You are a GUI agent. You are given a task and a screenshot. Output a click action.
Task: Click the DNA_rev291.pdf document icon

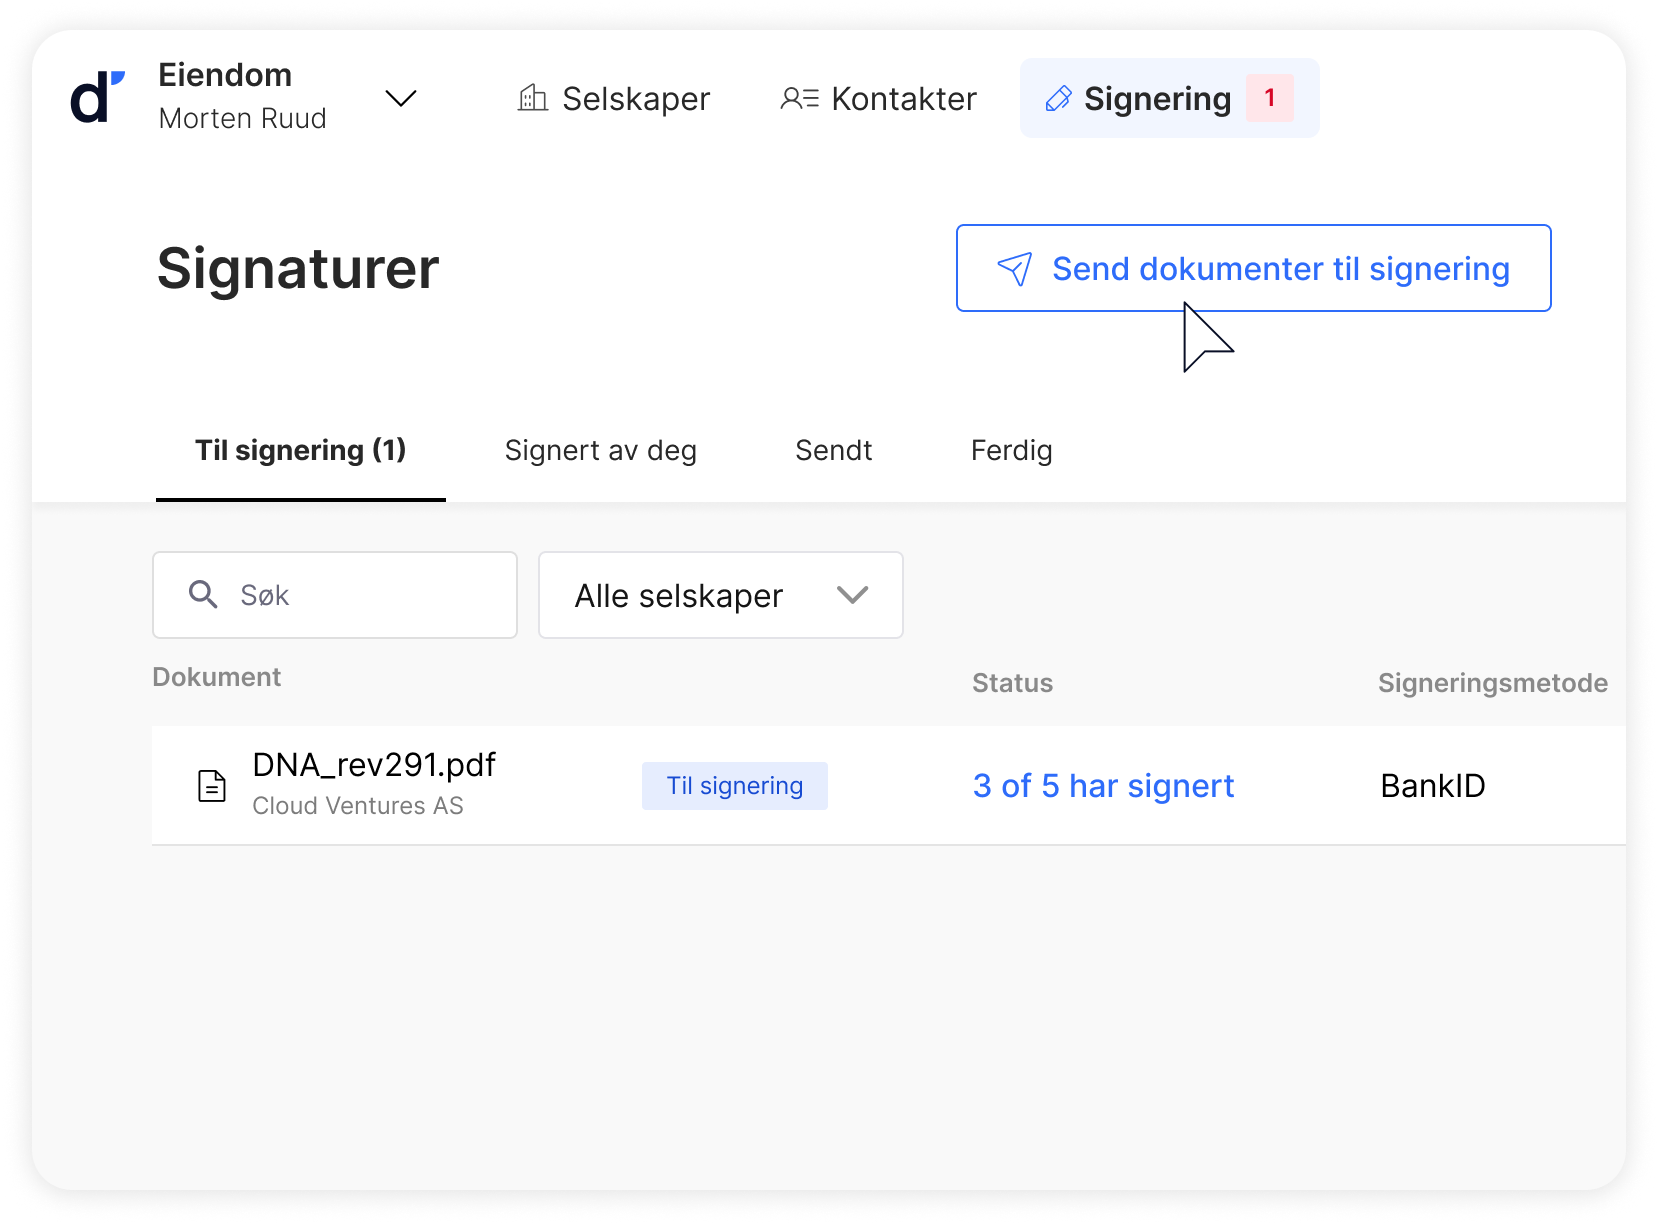[x=212, y=786]
